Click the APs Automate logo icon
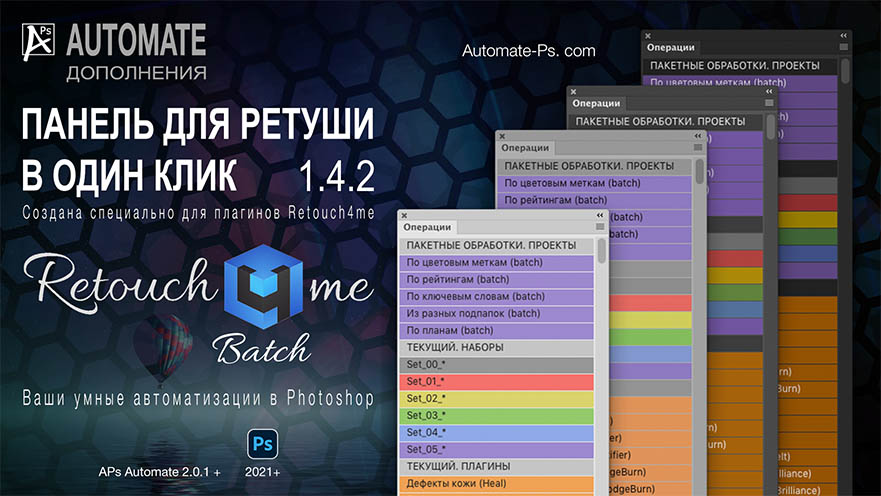The width and height of the screenshot is (881, 496). (x=38, y=41)
